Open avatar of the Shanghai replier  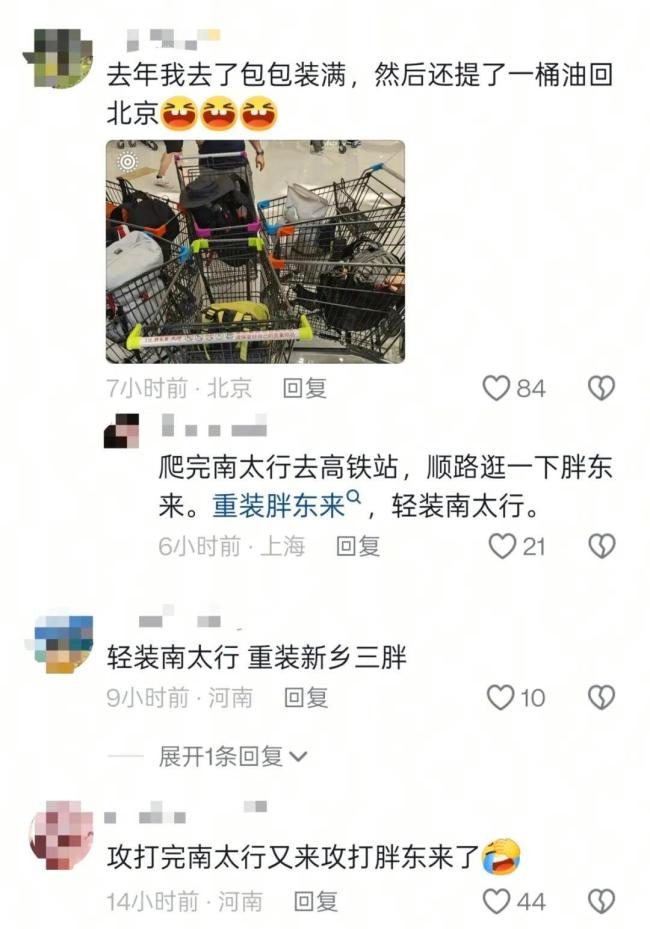click(121, 431)
